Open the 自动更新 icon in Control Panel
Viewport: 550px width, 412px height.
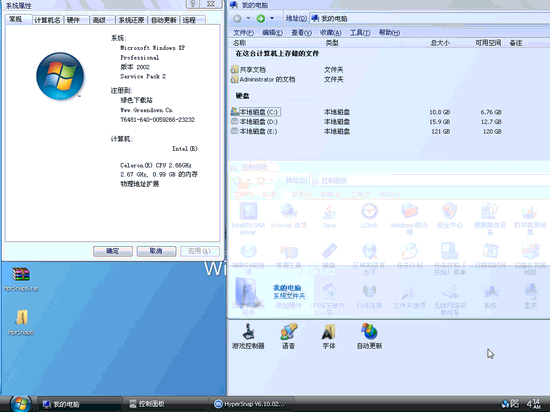[x=369, y=336]
